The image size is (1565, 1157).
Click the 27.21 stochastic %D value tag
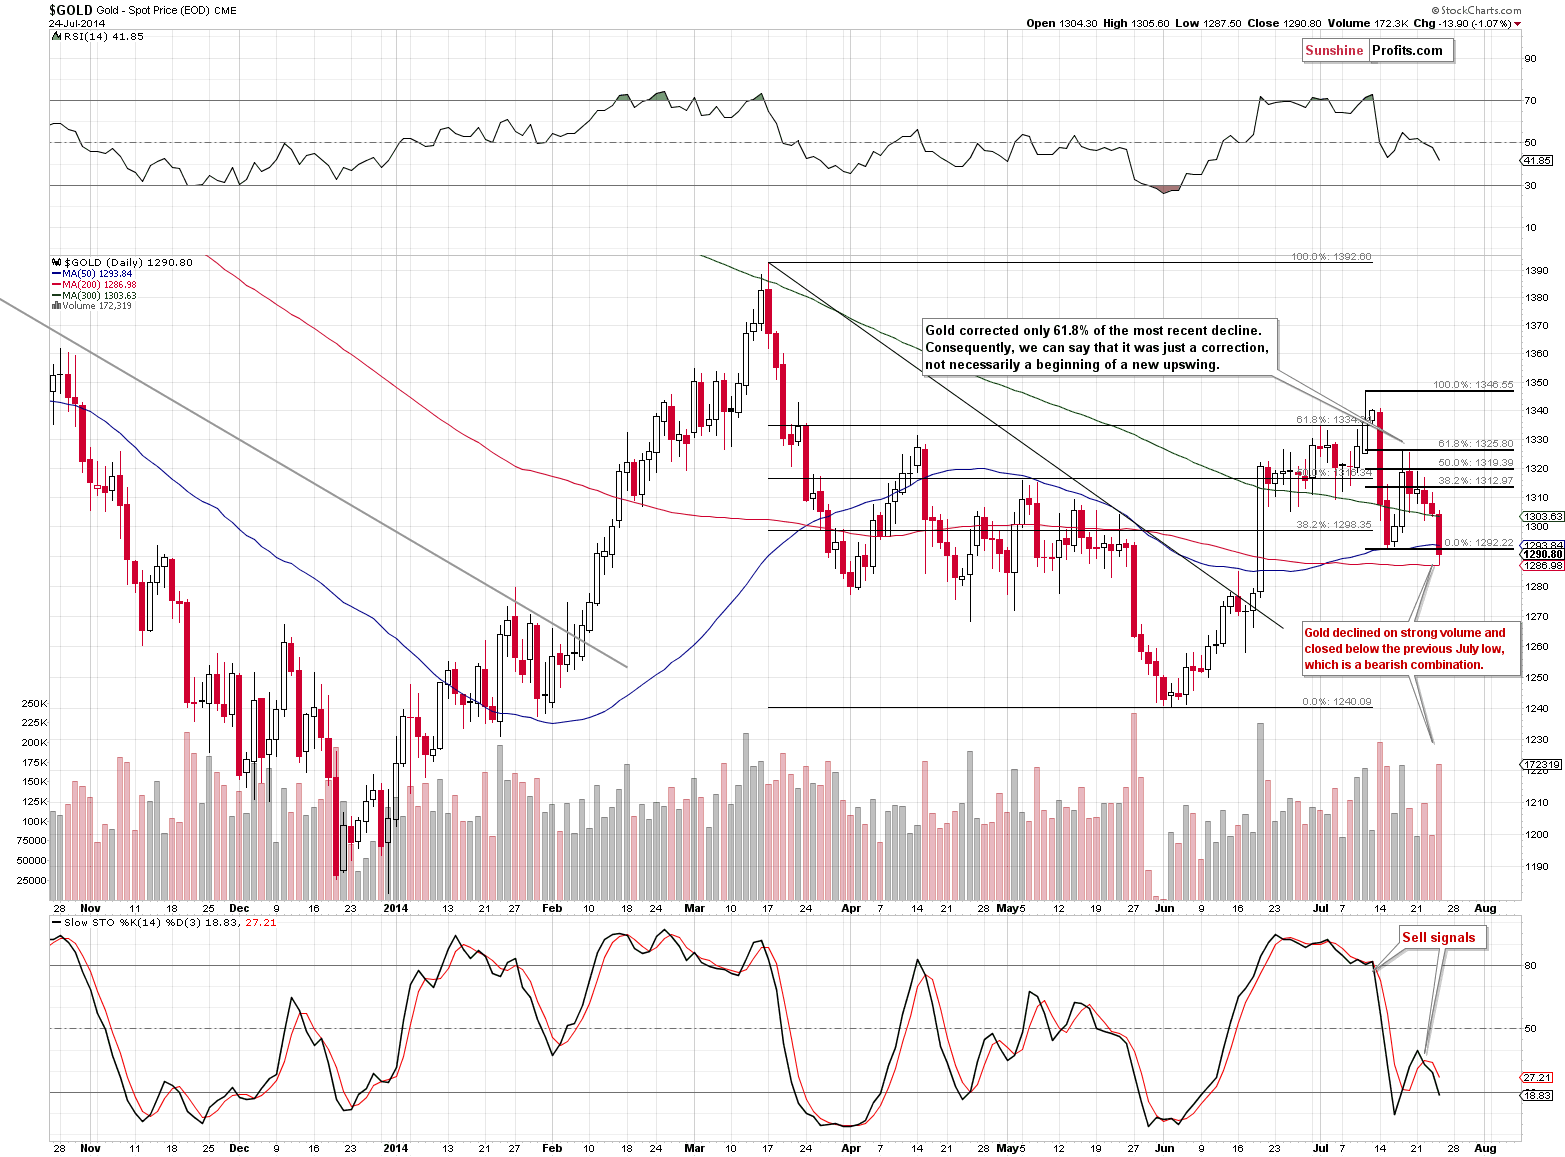coord(1537,1078)
